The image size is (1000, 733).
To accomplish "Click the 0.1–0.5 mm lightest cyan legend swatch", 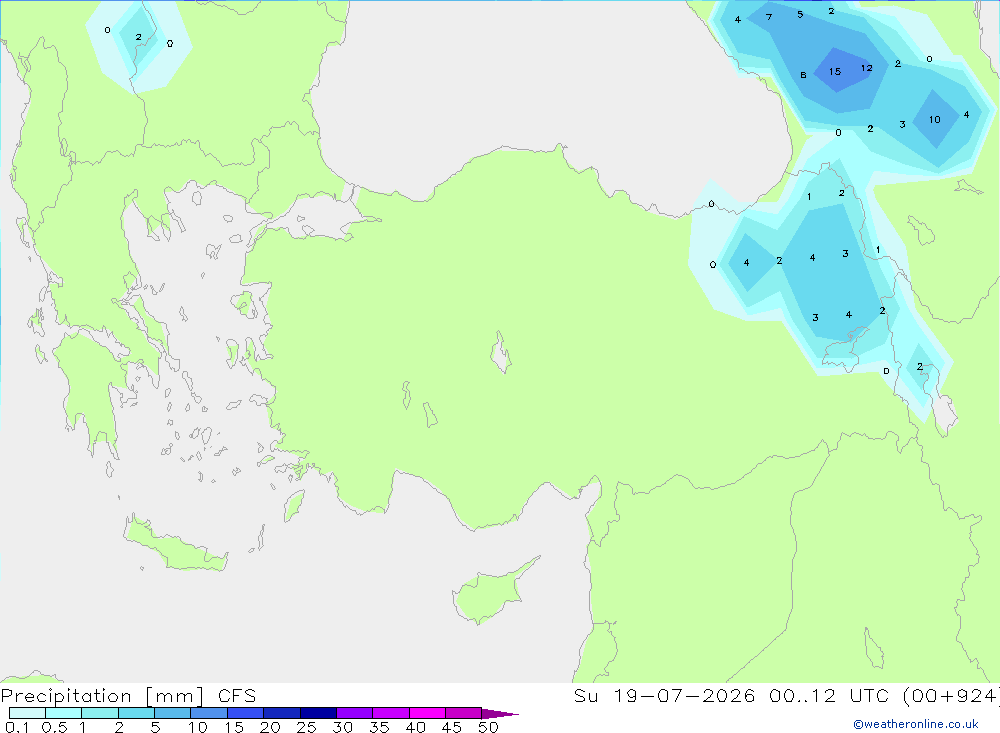I will point(27,713).
